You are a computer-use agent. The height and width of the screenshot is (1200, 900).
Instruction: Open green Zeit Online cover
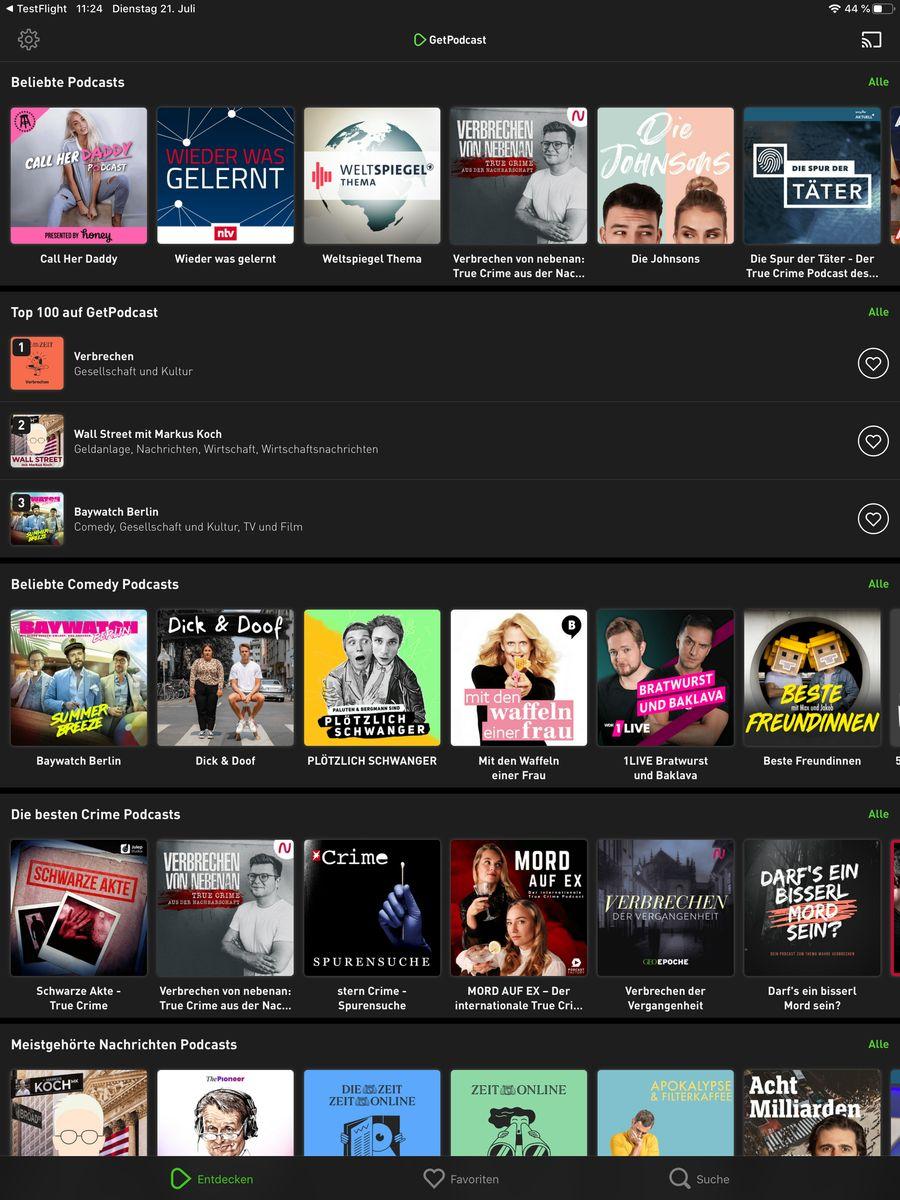pos(519,1113)
